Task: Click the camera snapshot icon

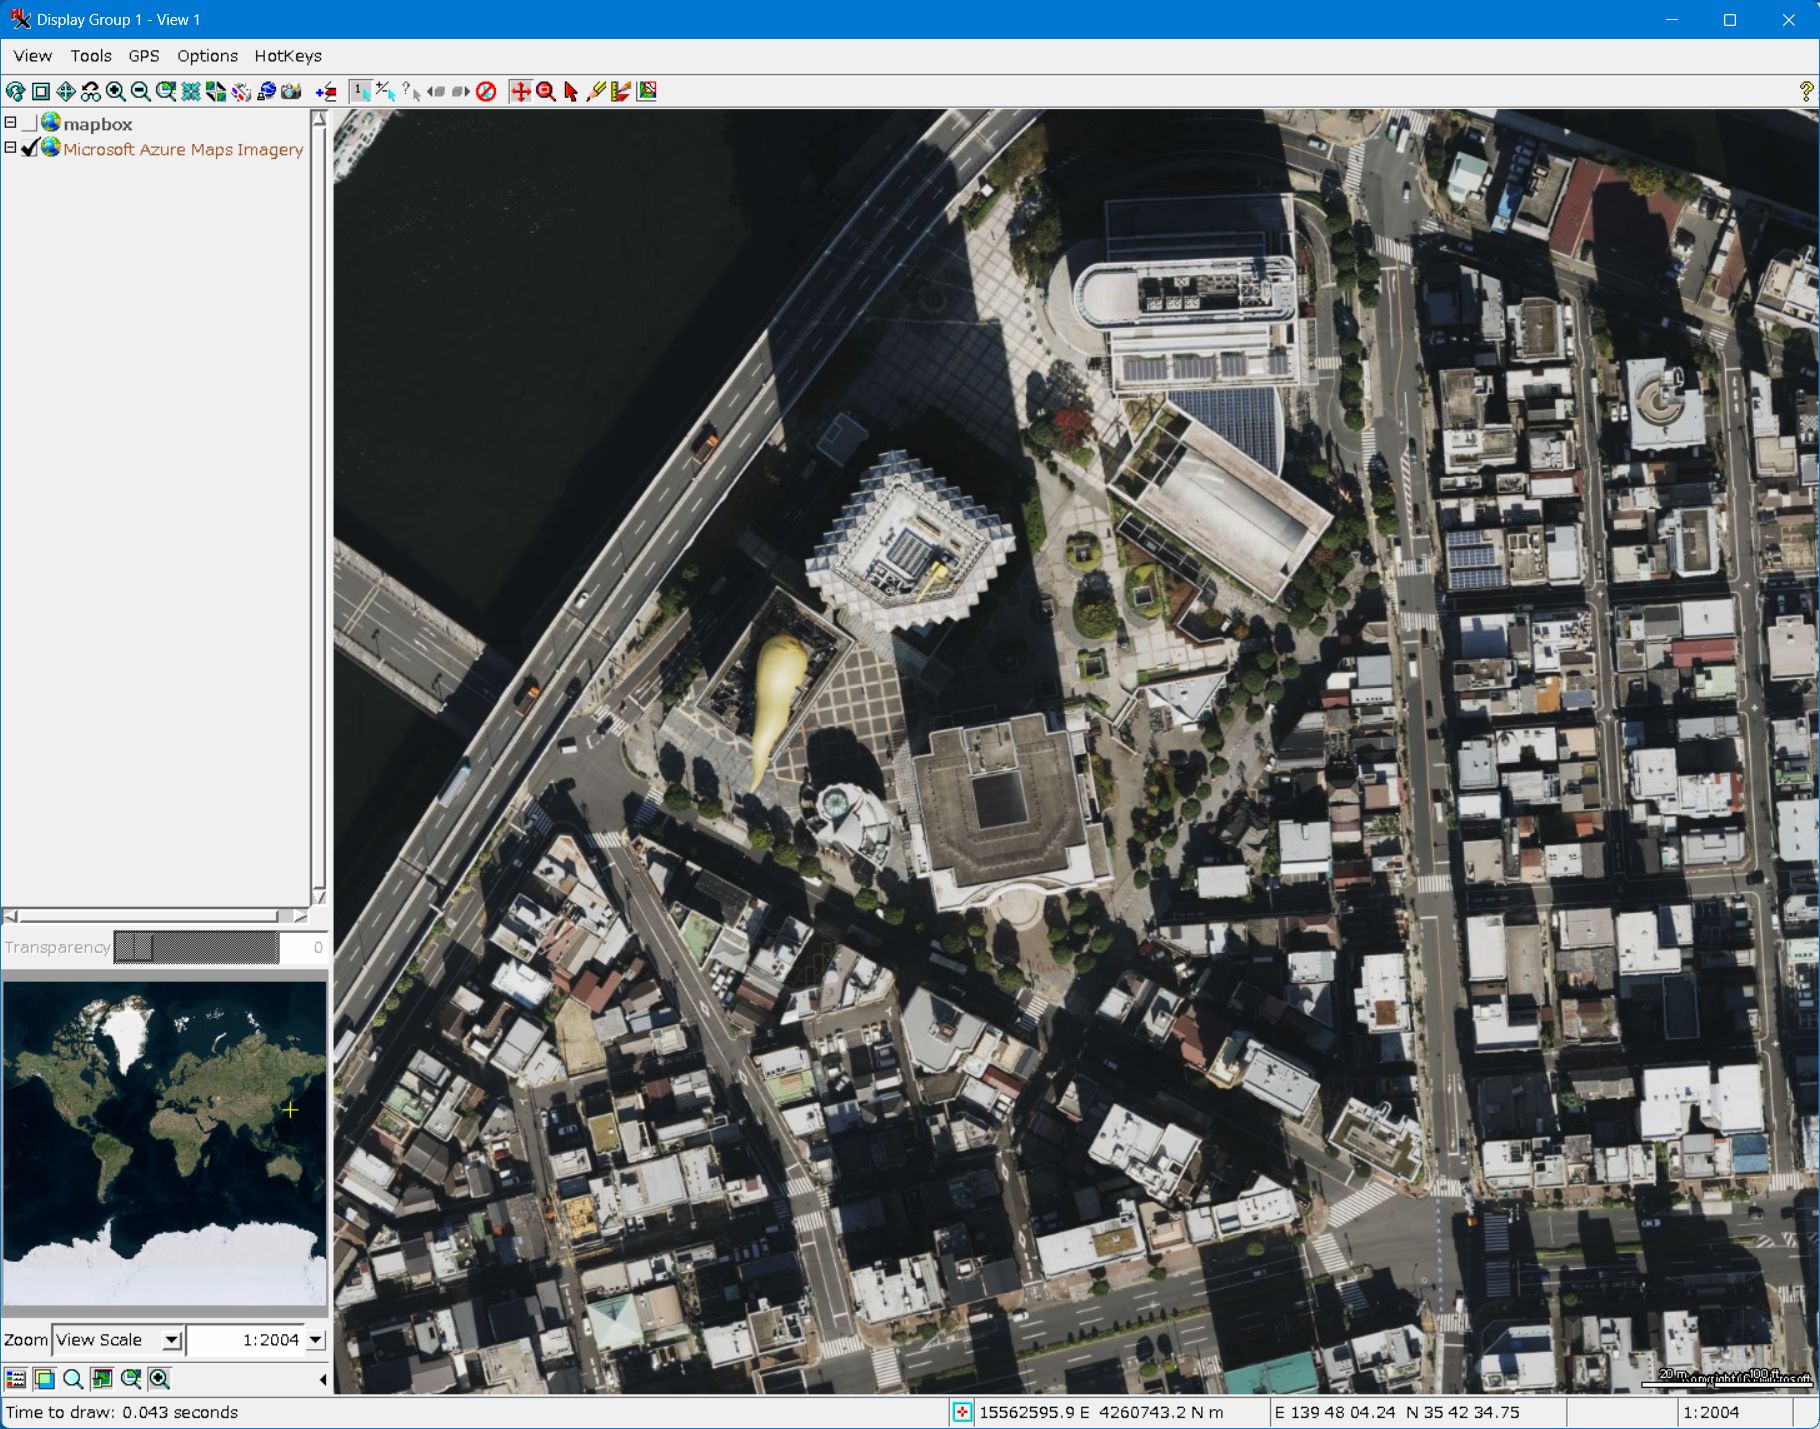Action: 291,92
